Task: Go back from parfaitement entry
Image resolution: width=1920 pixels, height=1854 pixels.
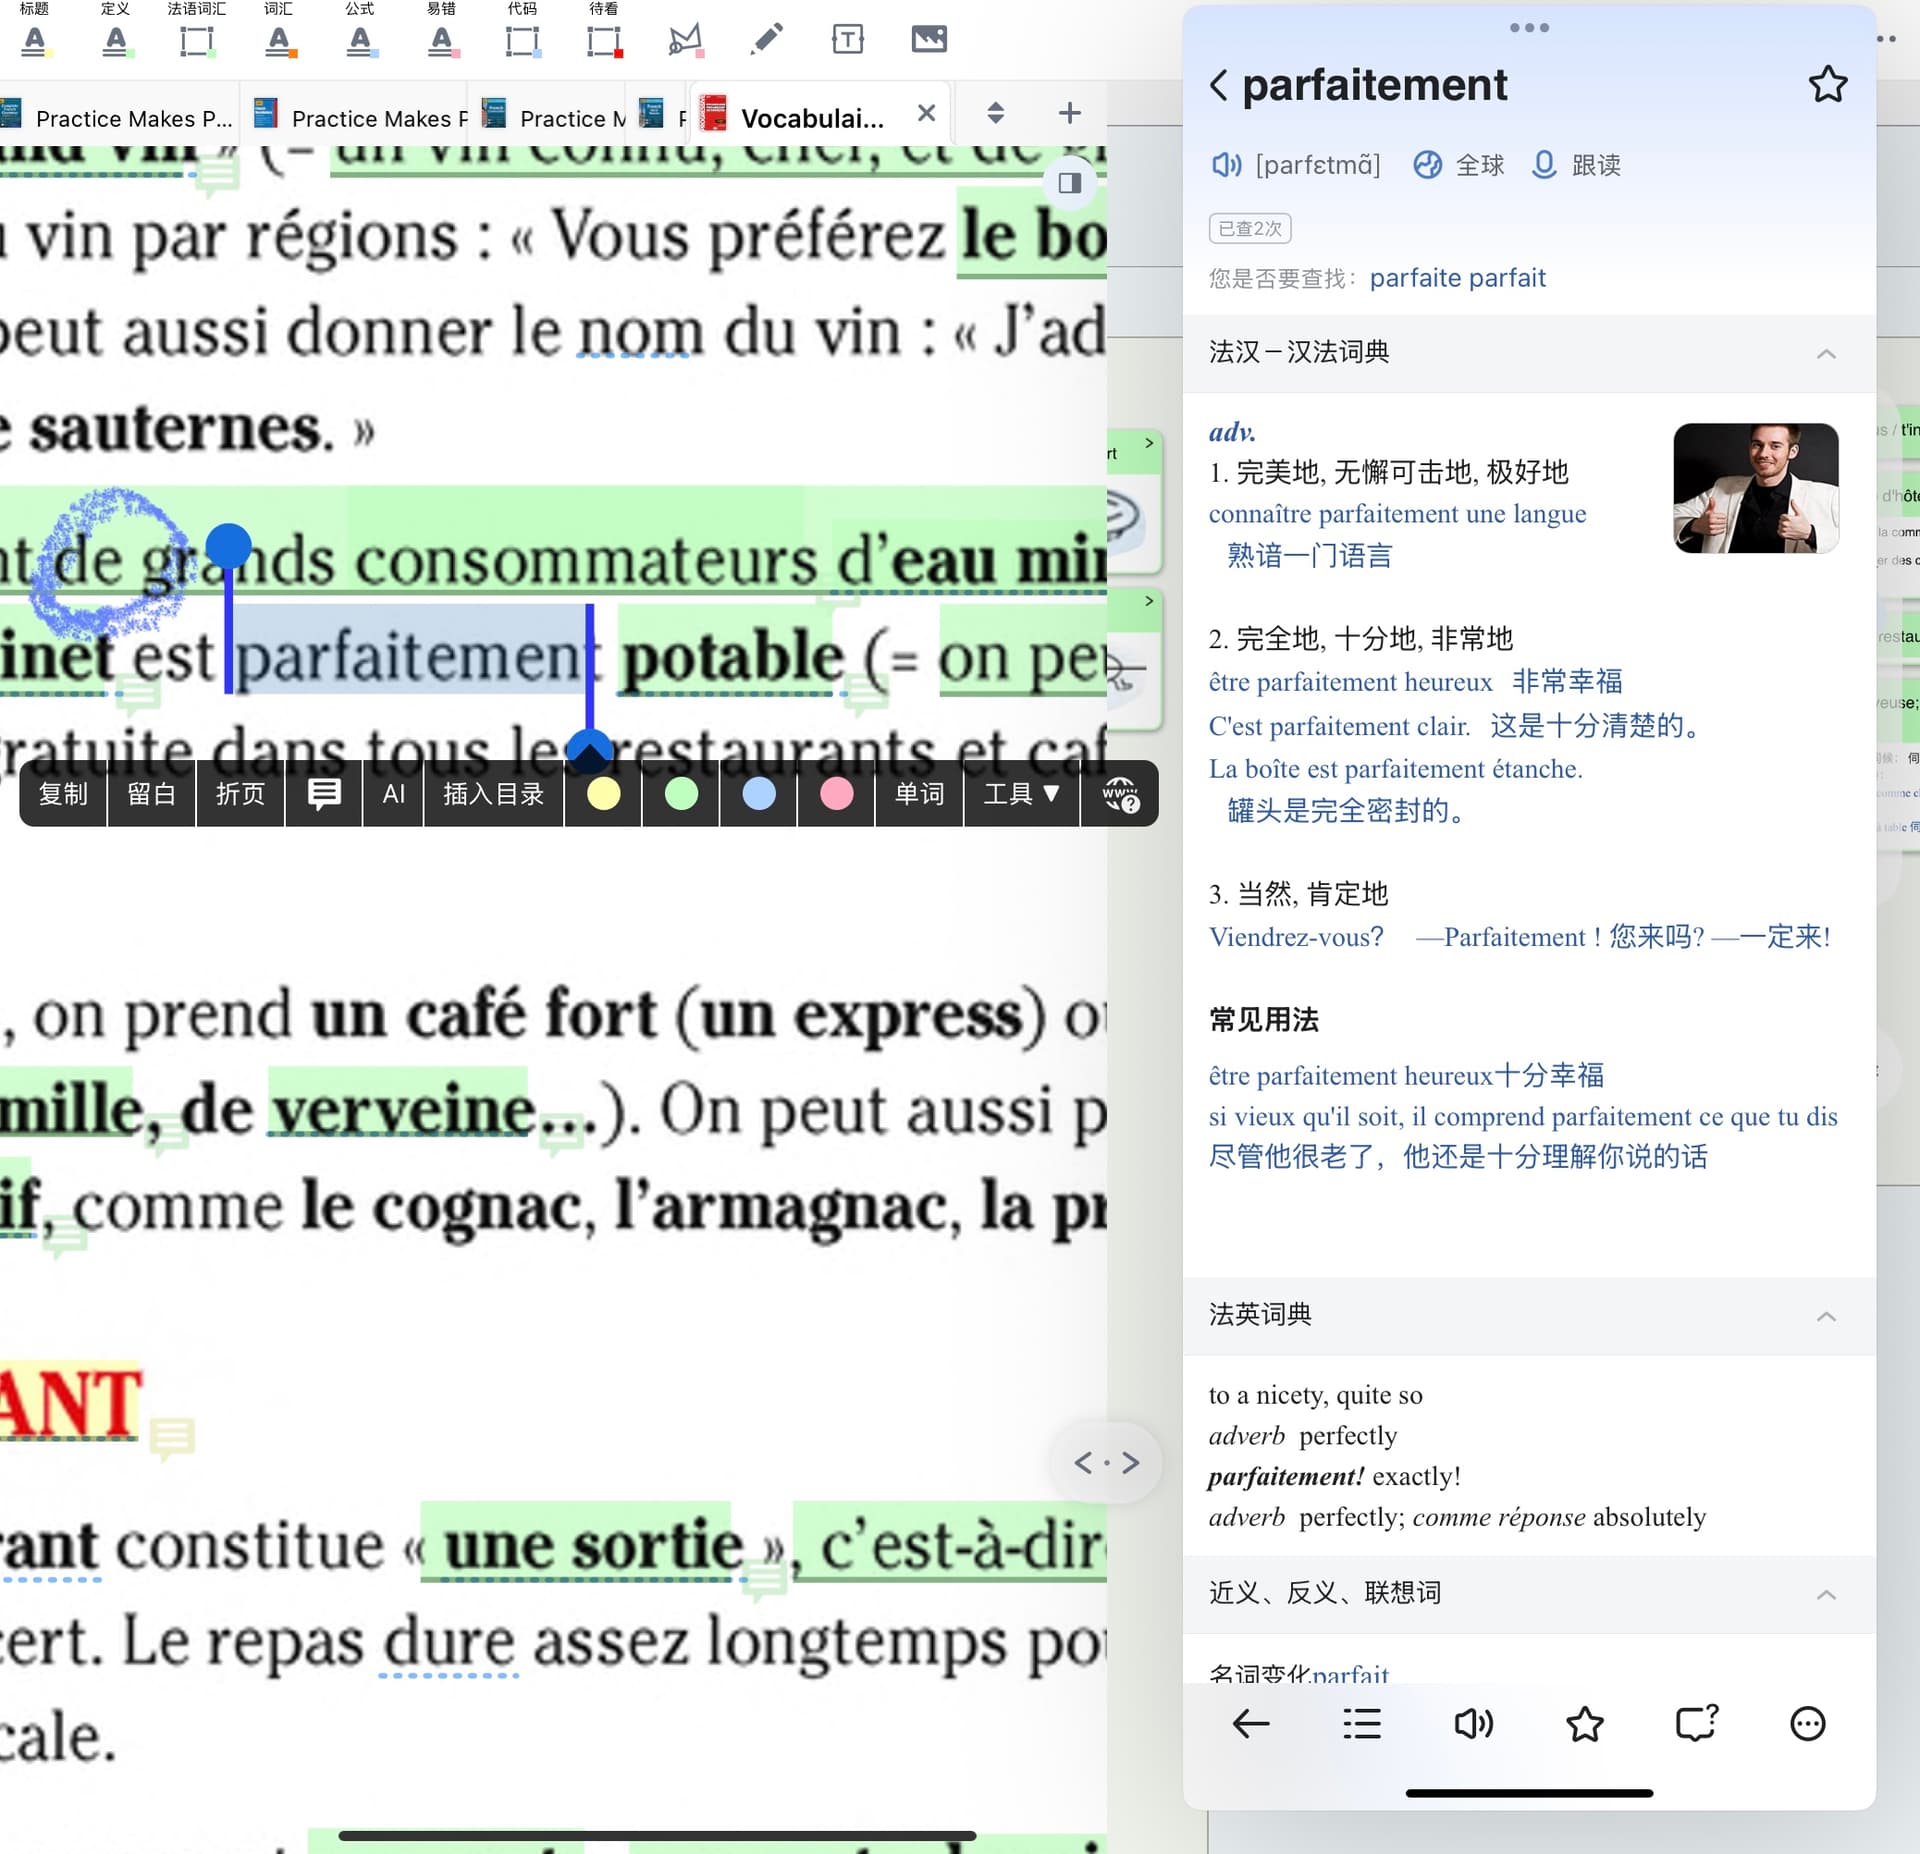Action: 1218,85
